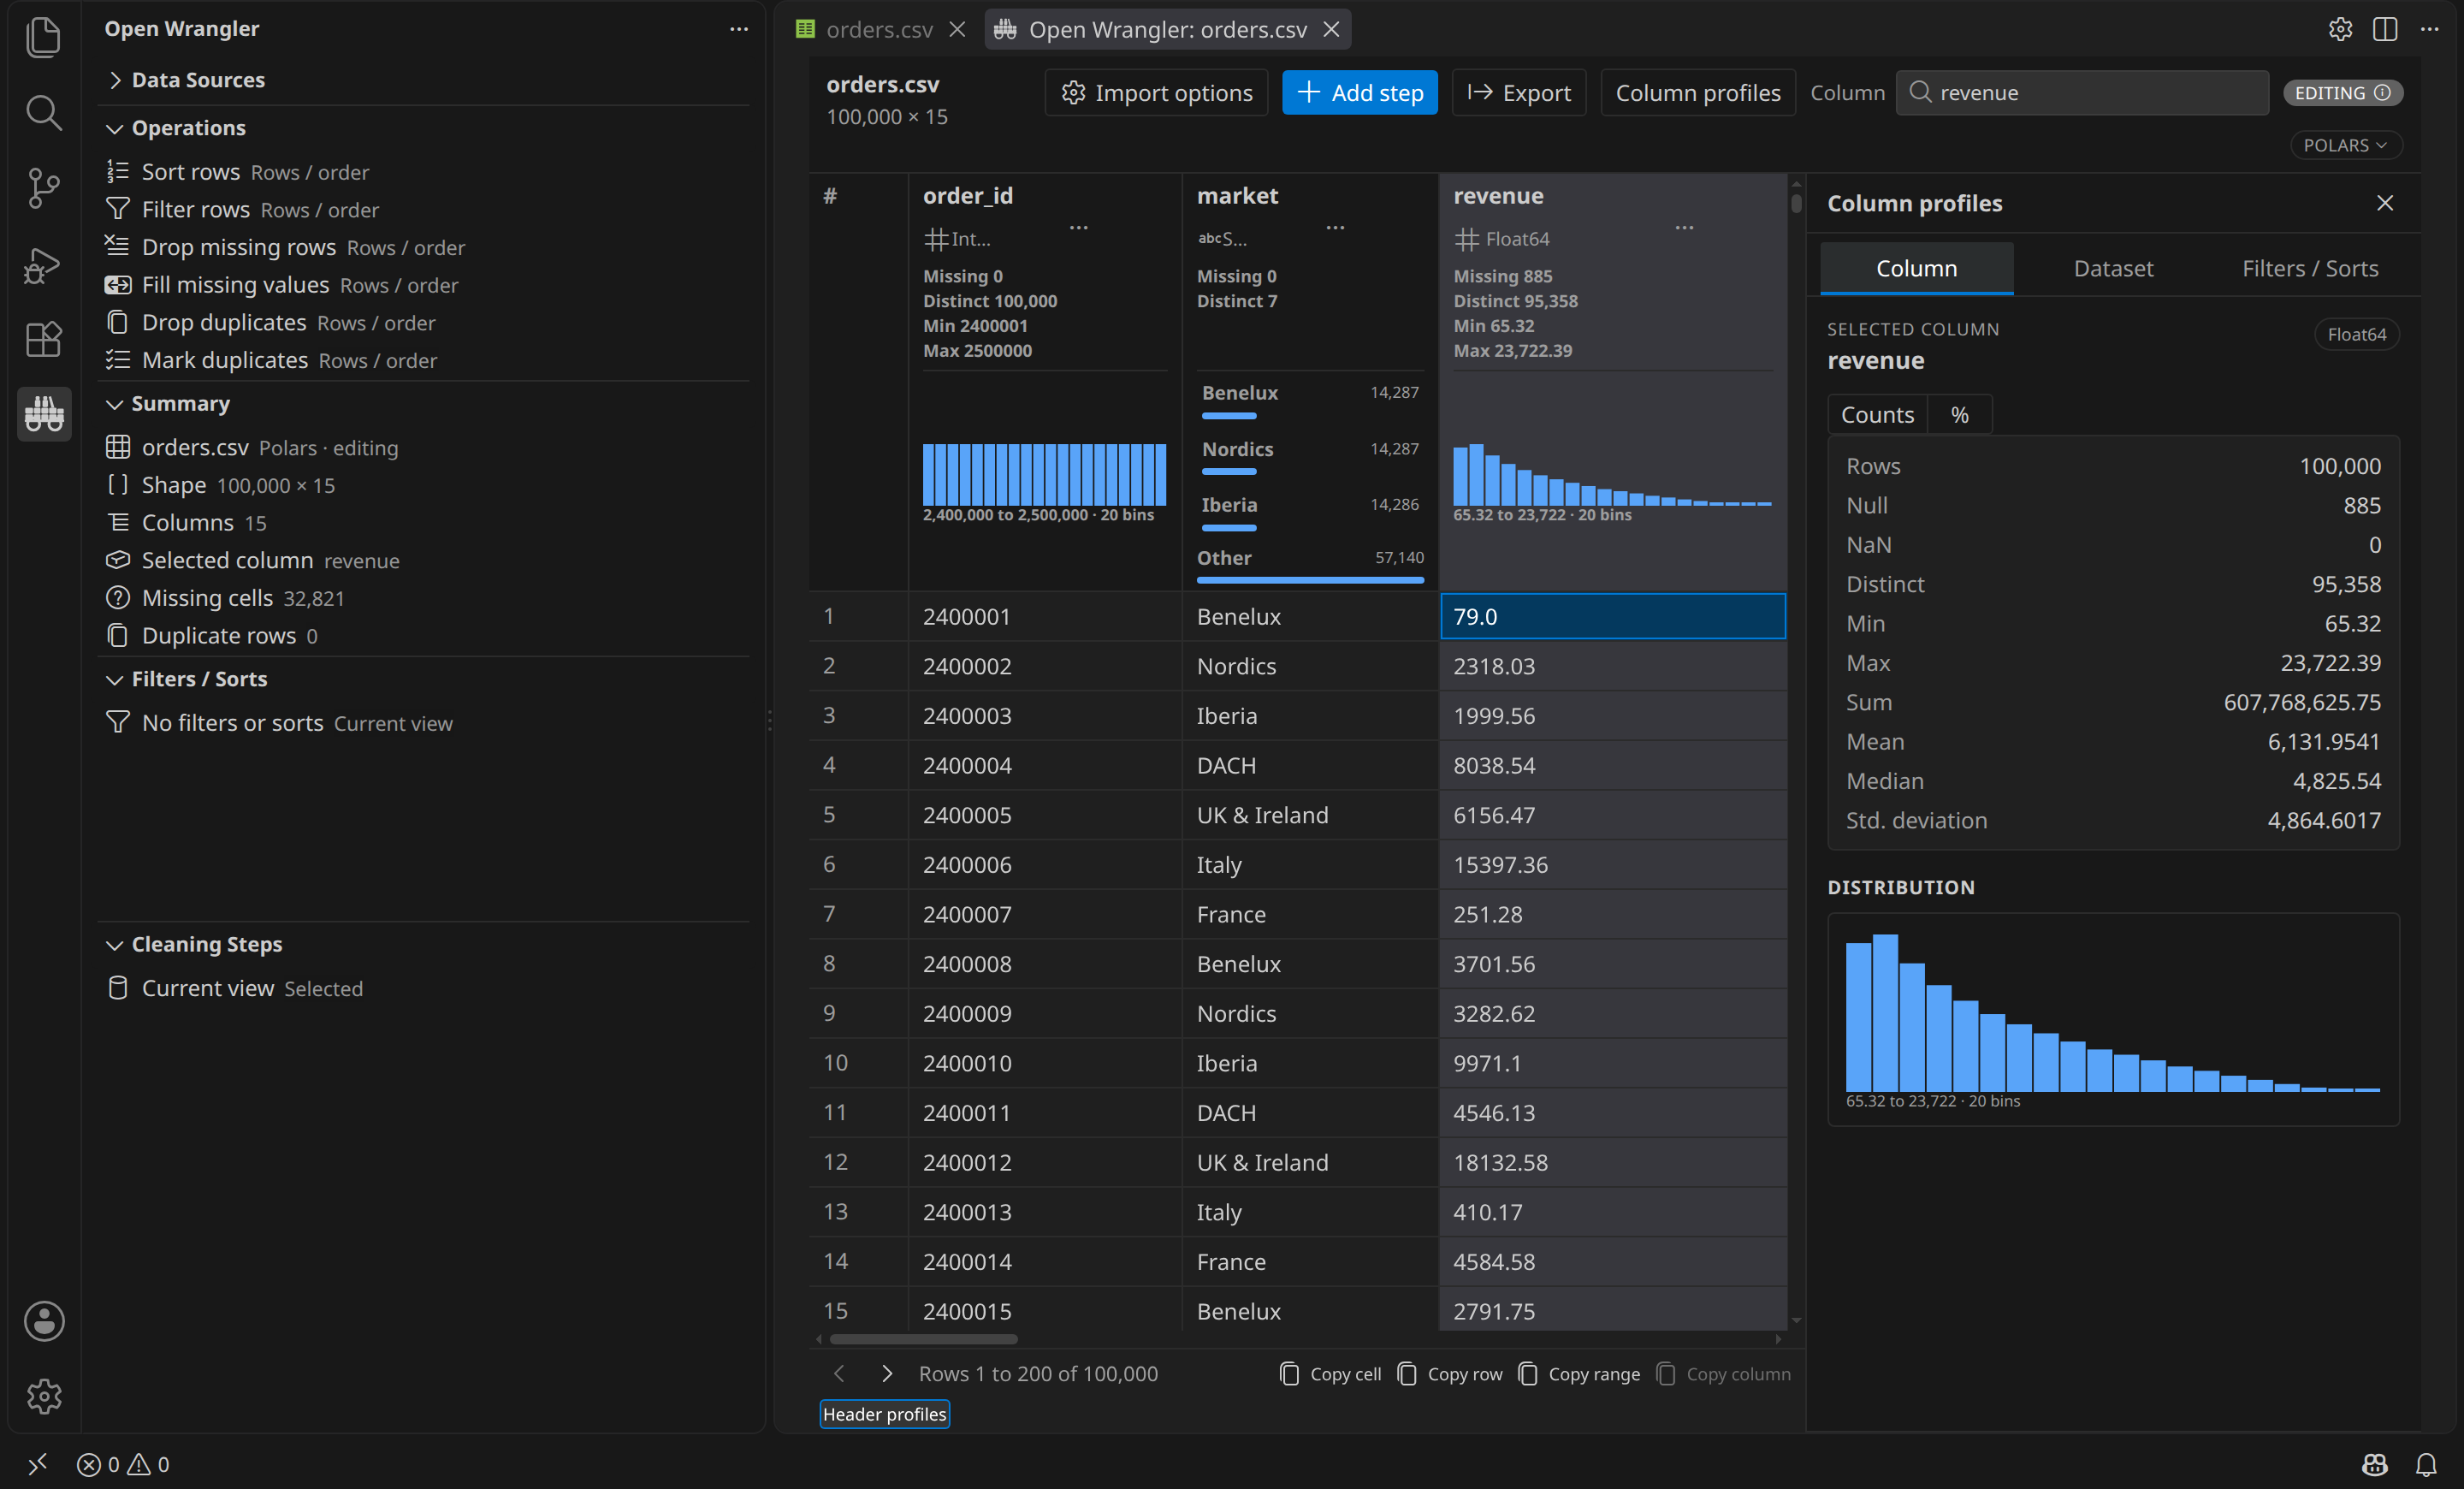Image resolution: width=2464 pixels, height=1489 pixels.
Task: Switch stats to percent view
Action: [x=1959, y=414]
